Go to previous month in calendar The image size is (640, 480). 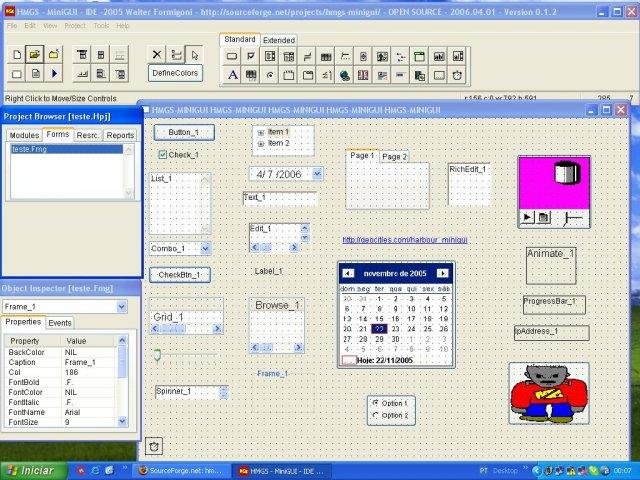point(348,273)
